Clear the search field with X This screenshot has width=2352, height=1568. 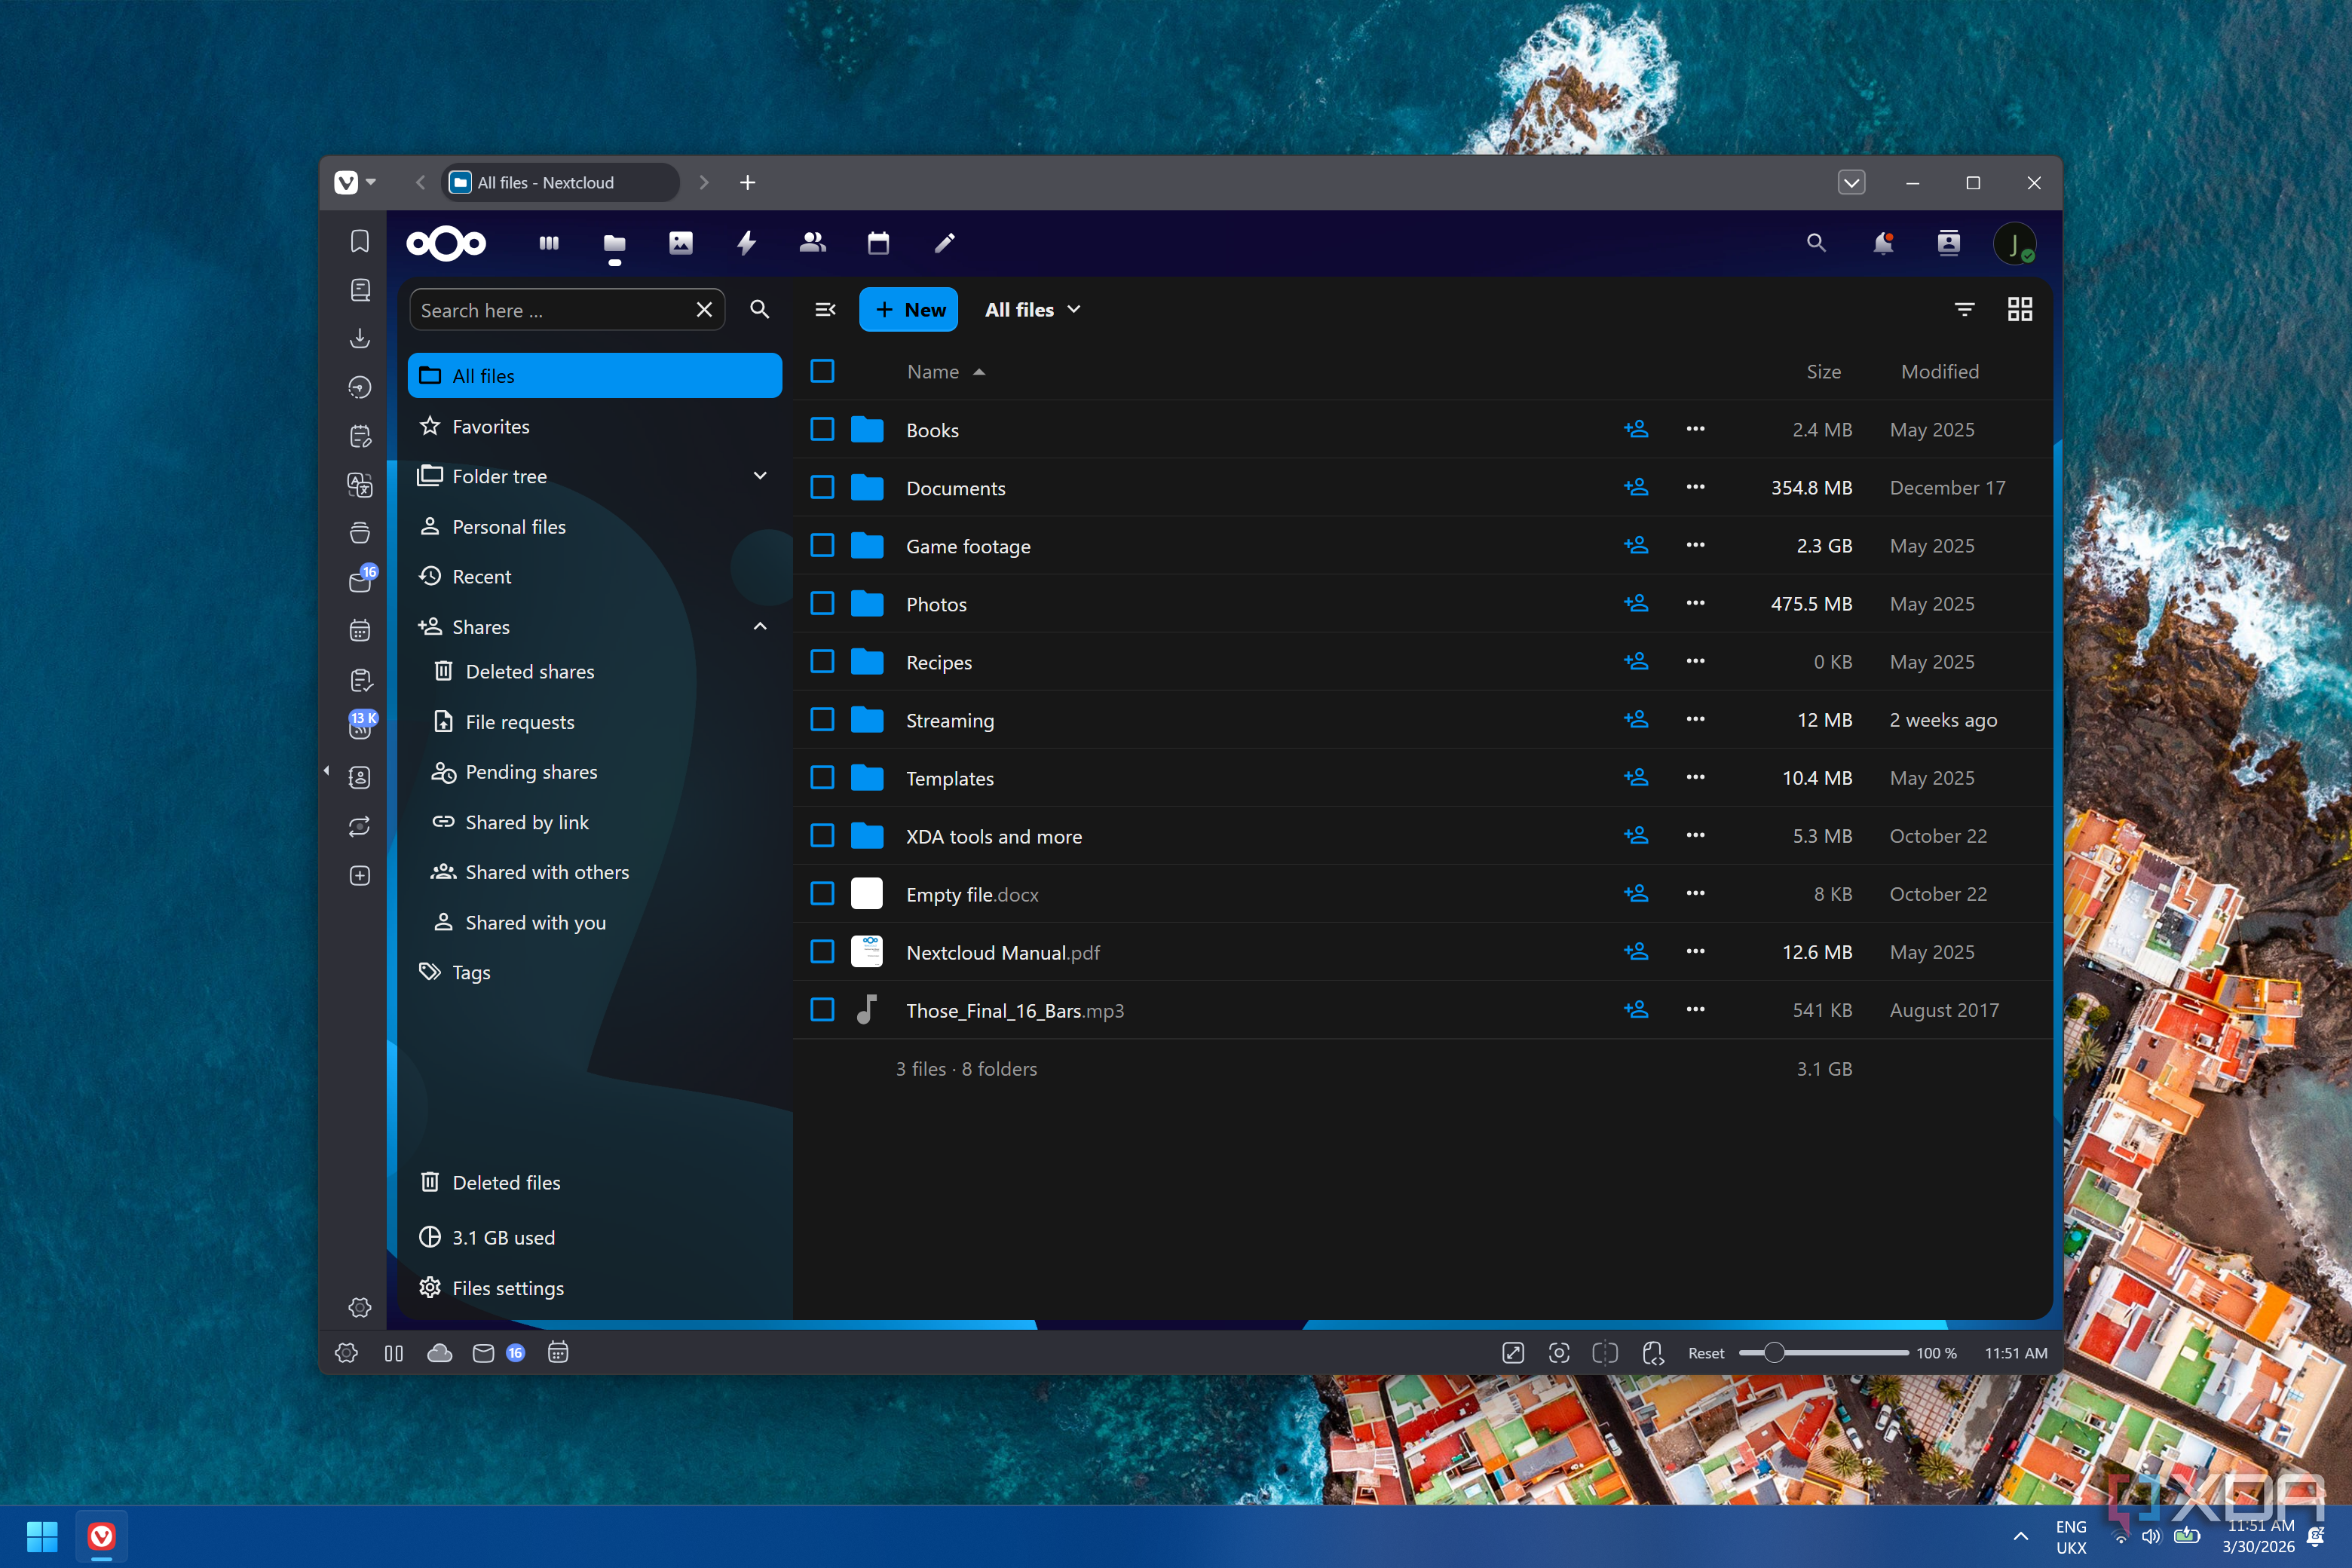704,310
